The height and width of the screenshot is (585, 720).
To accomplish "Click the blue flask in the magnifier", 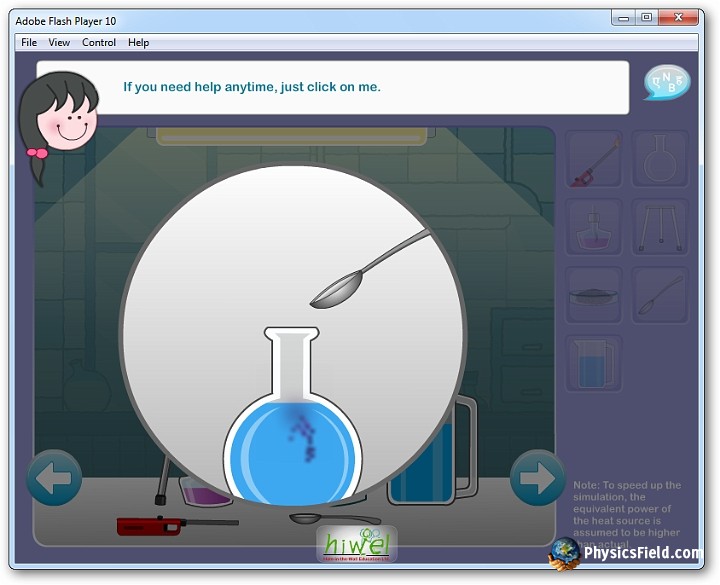I will pos(293,445).
